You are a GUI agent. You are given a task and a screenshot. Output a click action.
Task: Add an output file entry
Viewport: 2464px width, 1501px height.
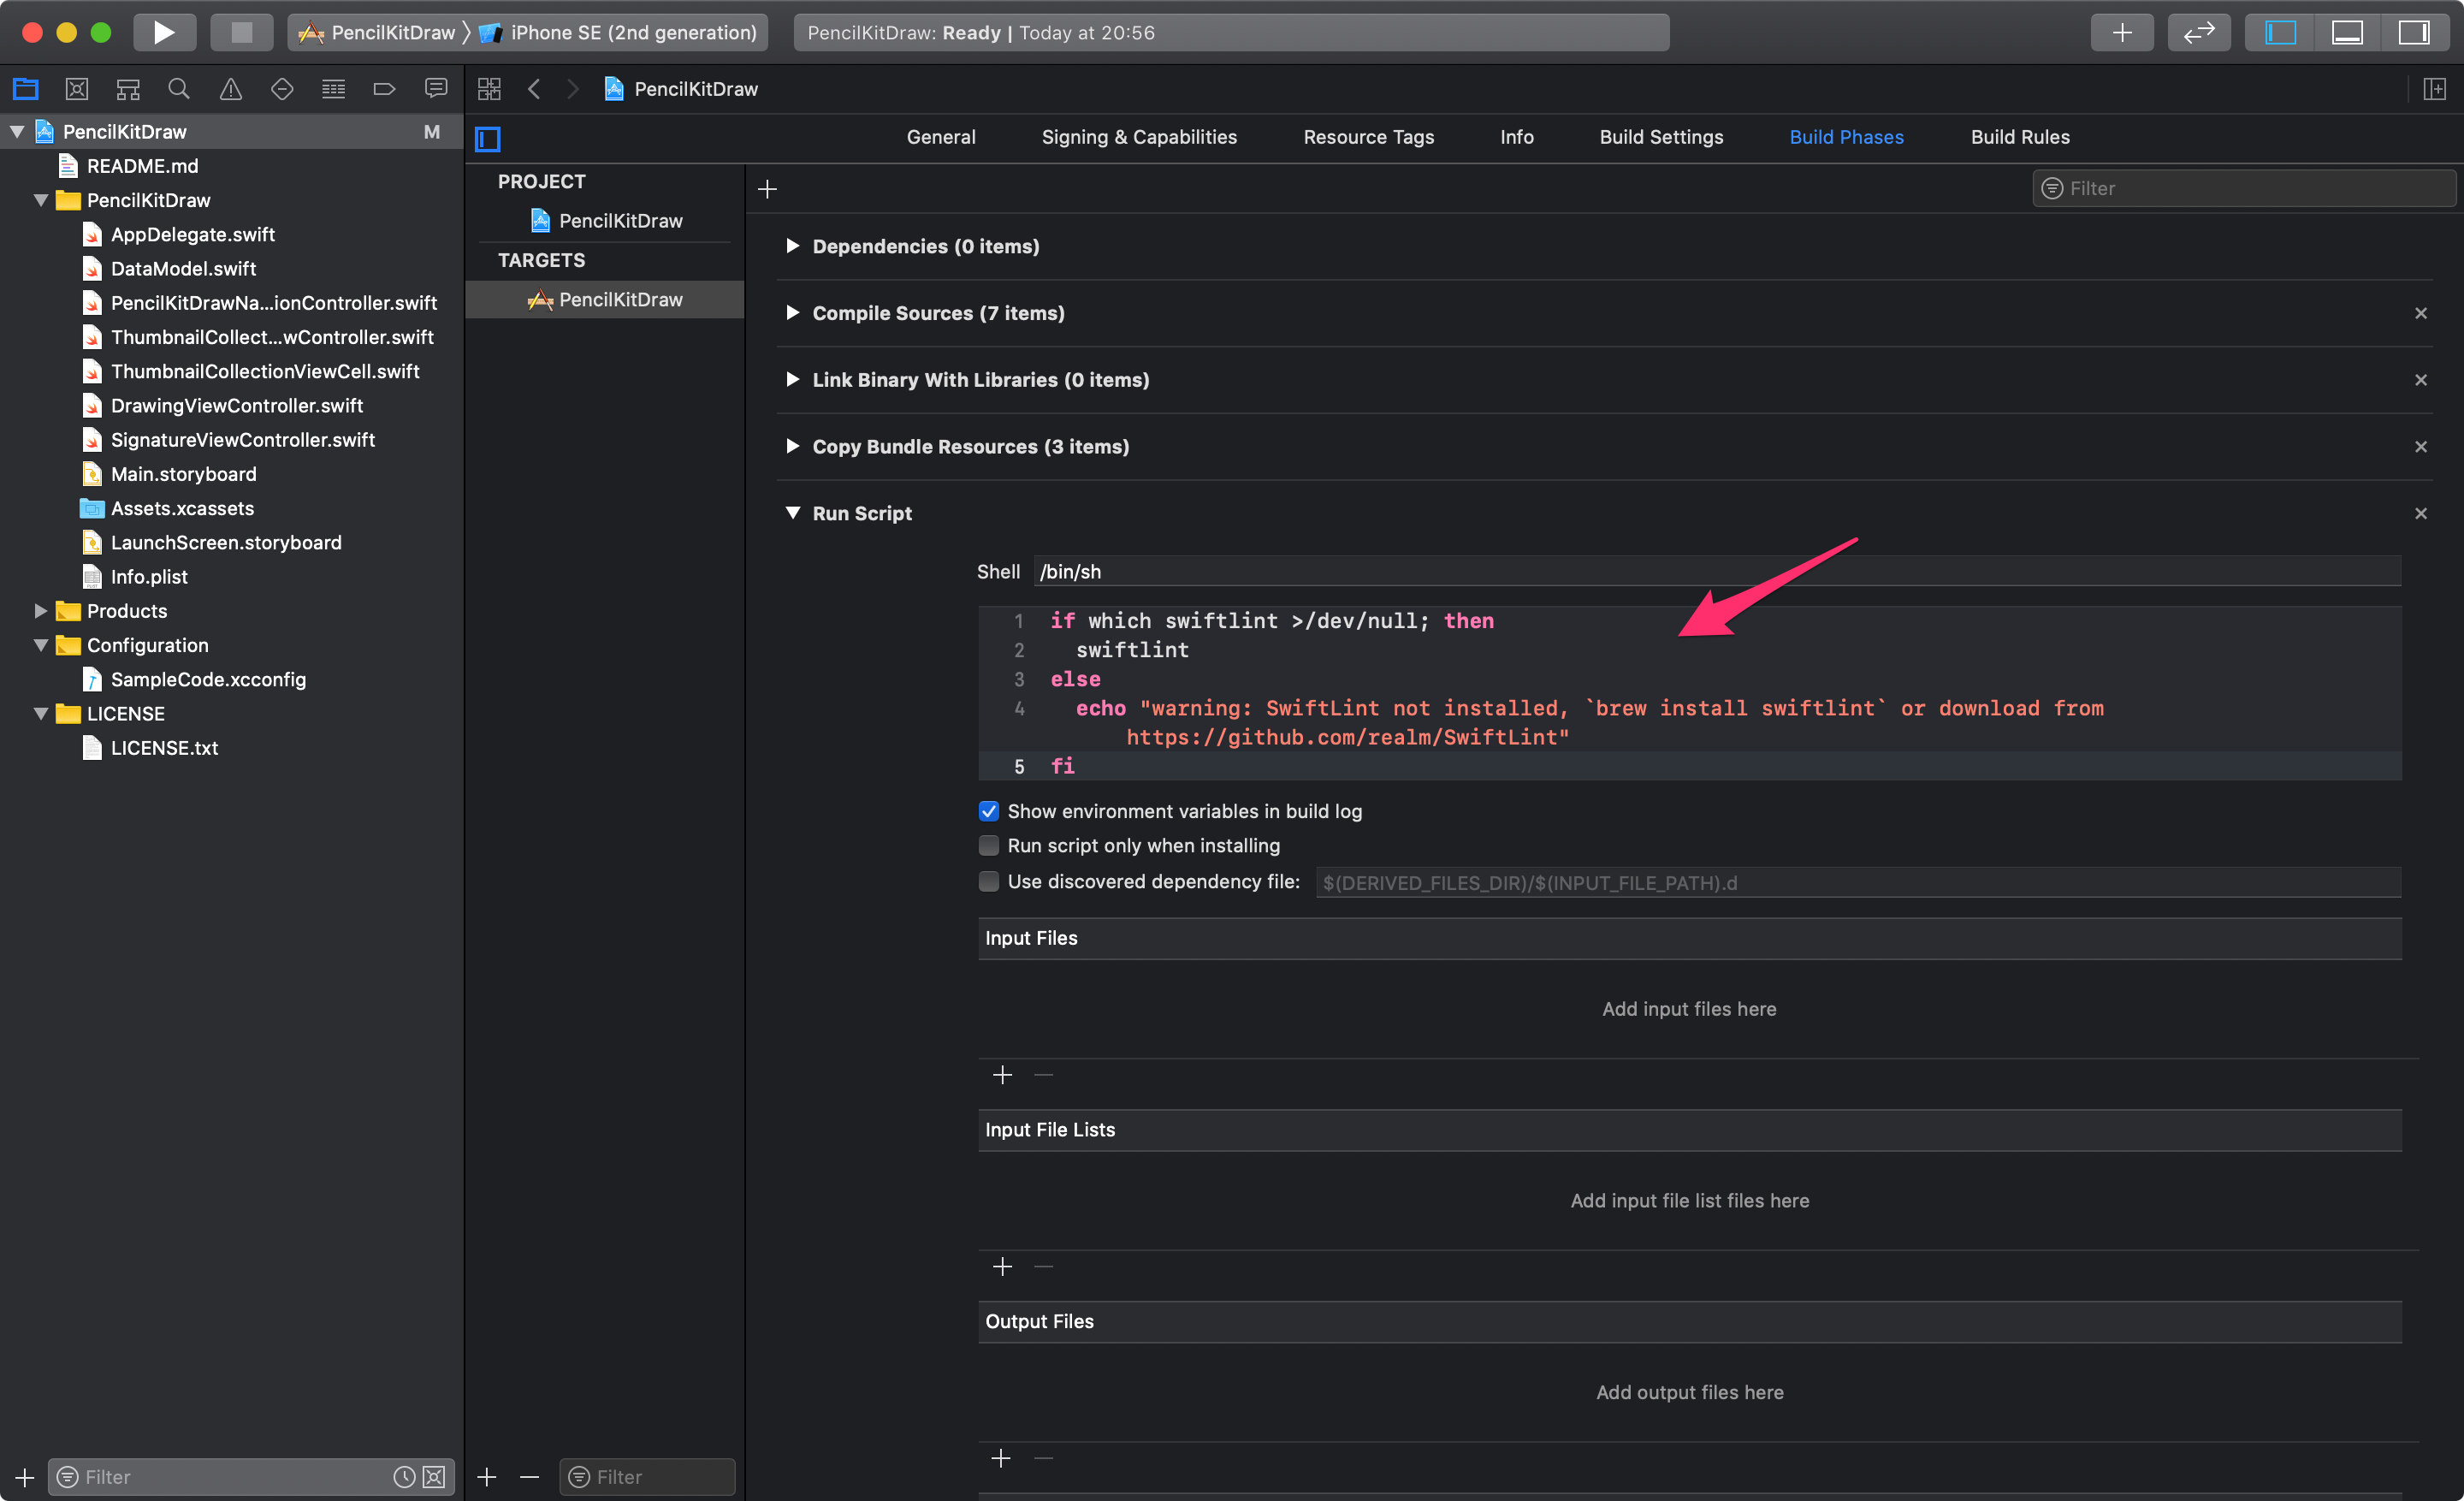(x=1001, y=1458)
